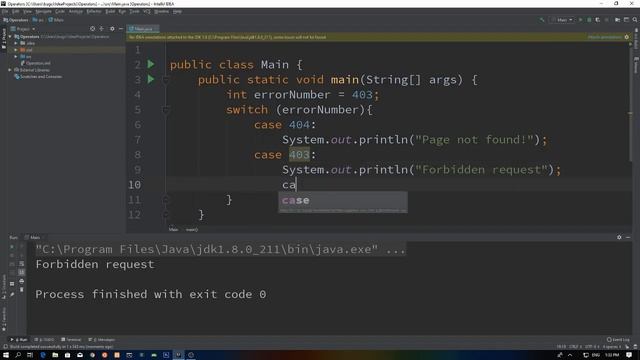Run the Main class from line 2 gutter
Screen dimensions: 640x360
151,64
